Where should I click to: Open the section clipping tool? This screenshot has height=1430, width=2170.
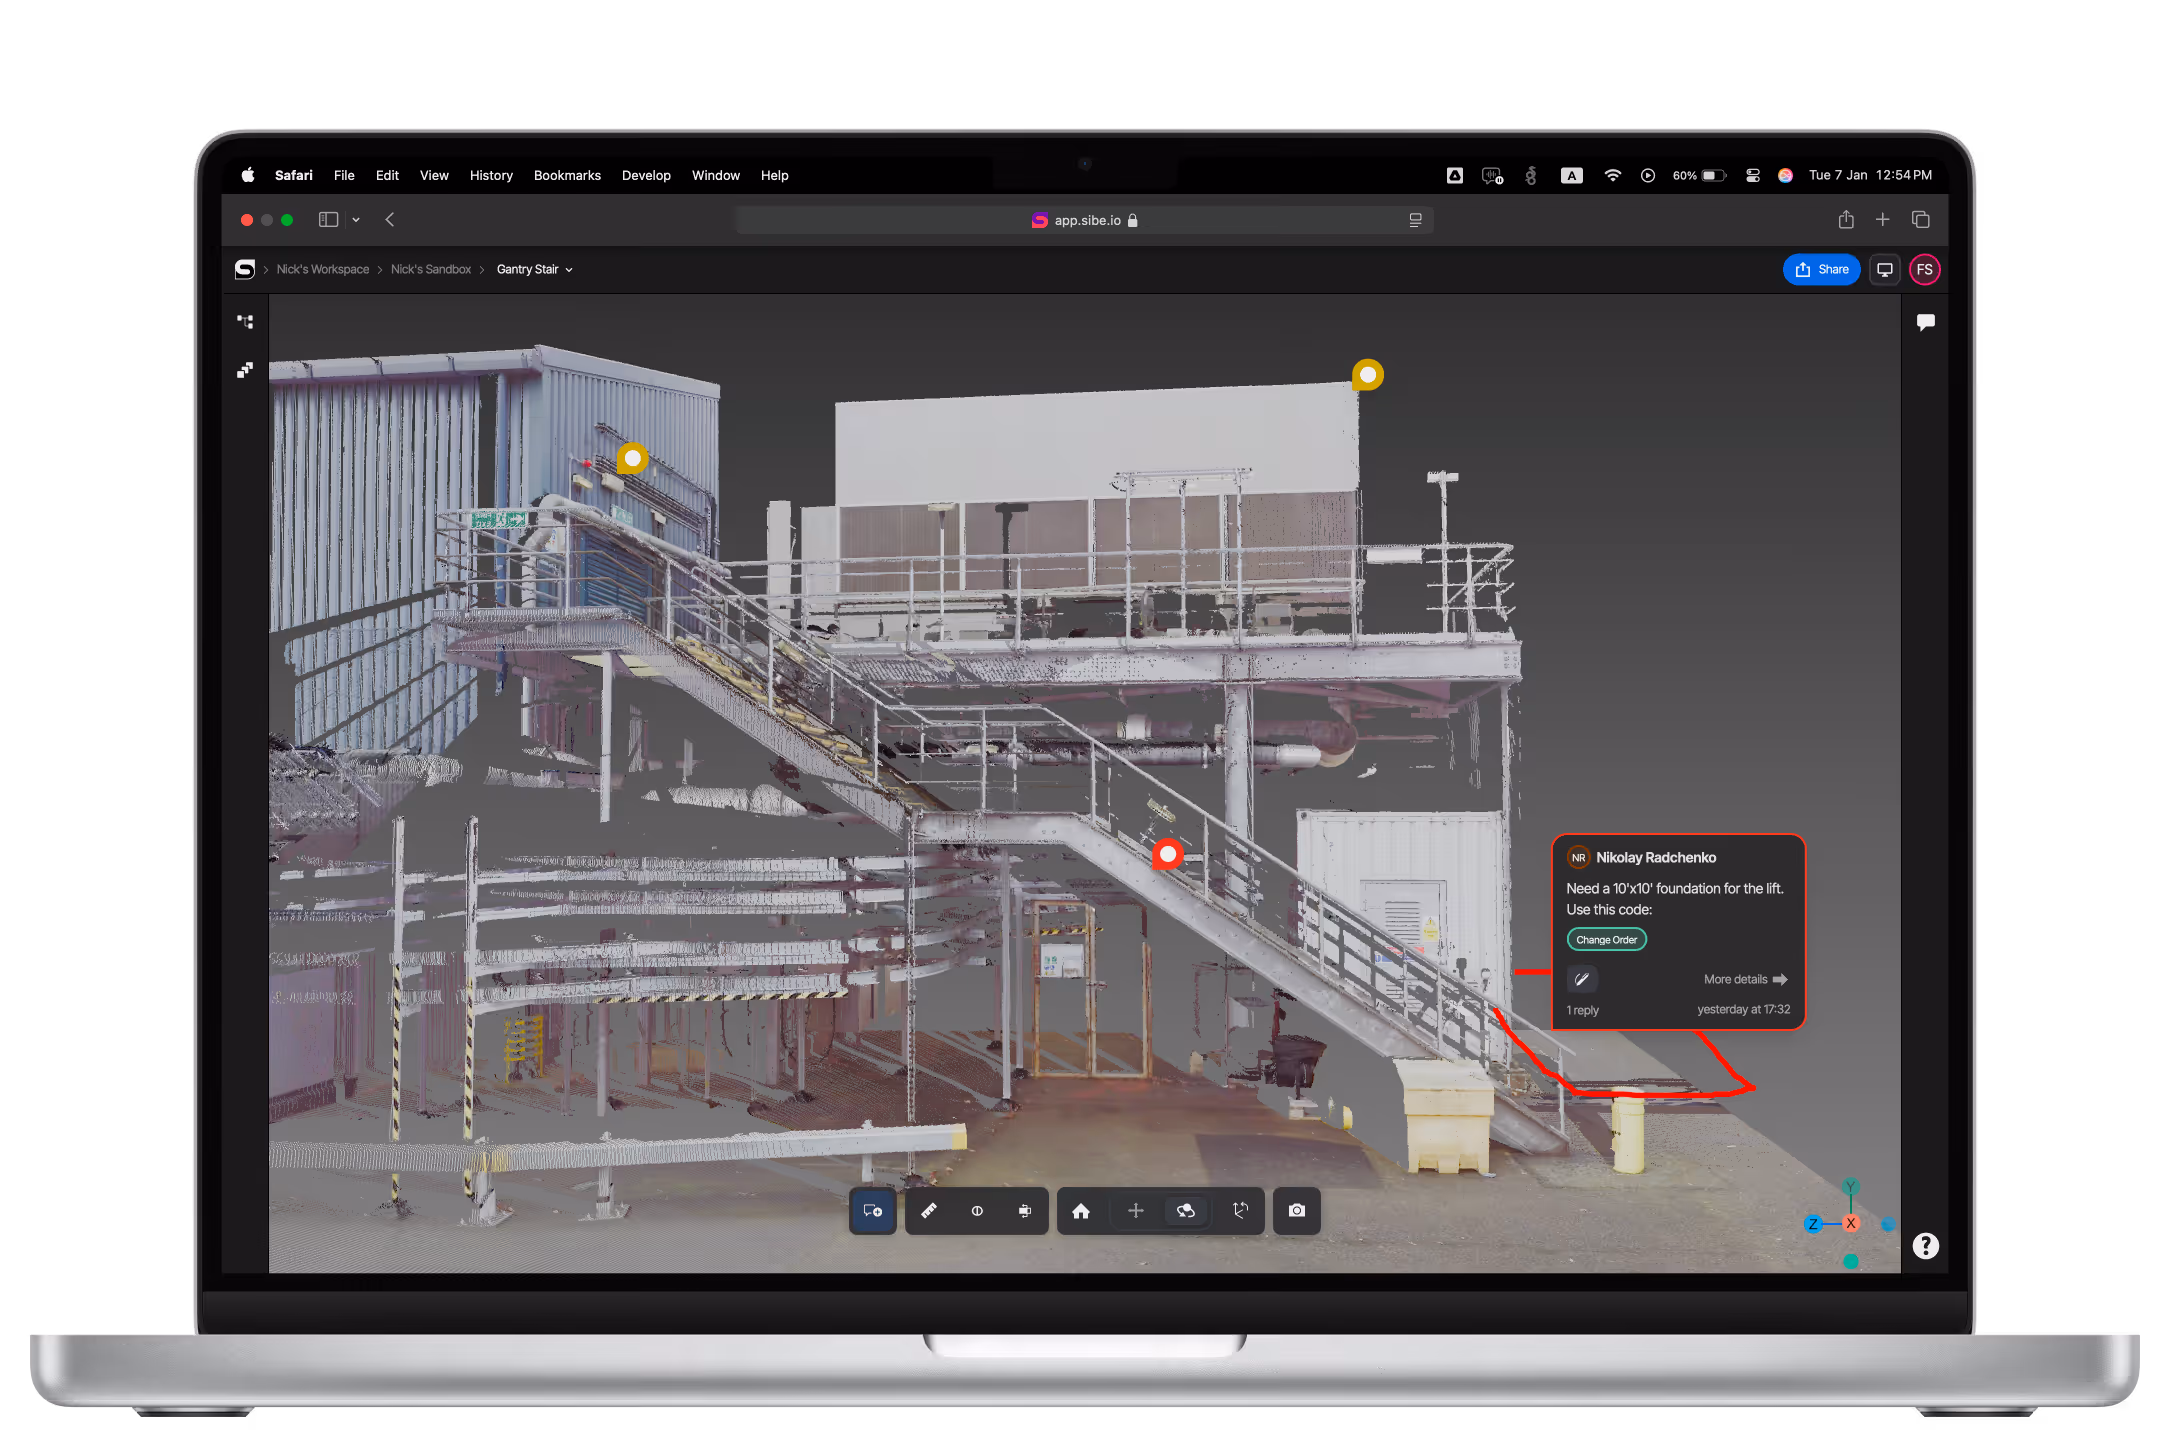tap(977, 1211)
